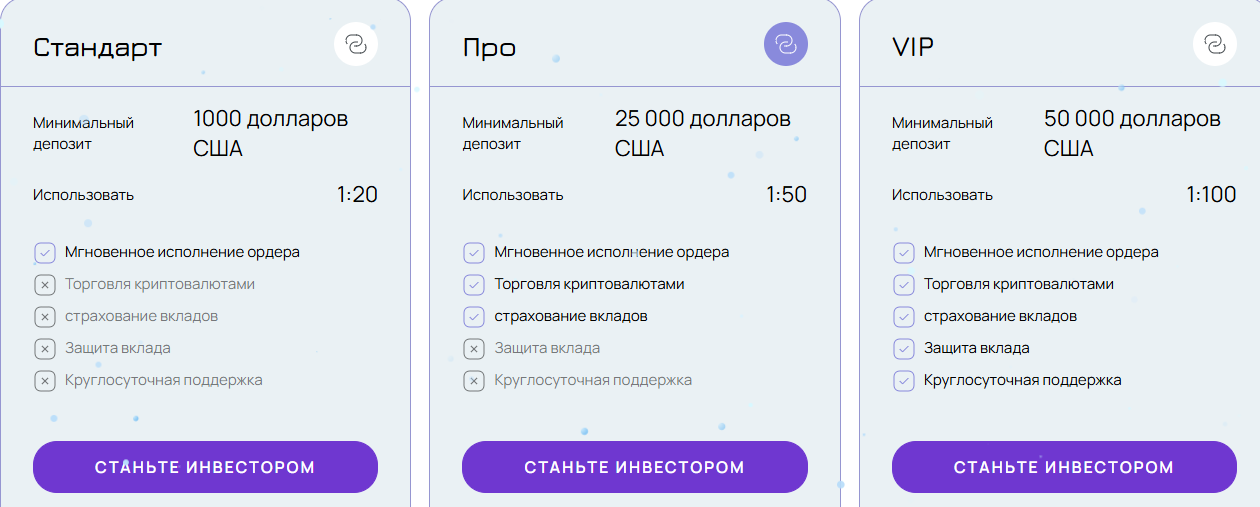Select the Стандарт plan title

[98, 47]
